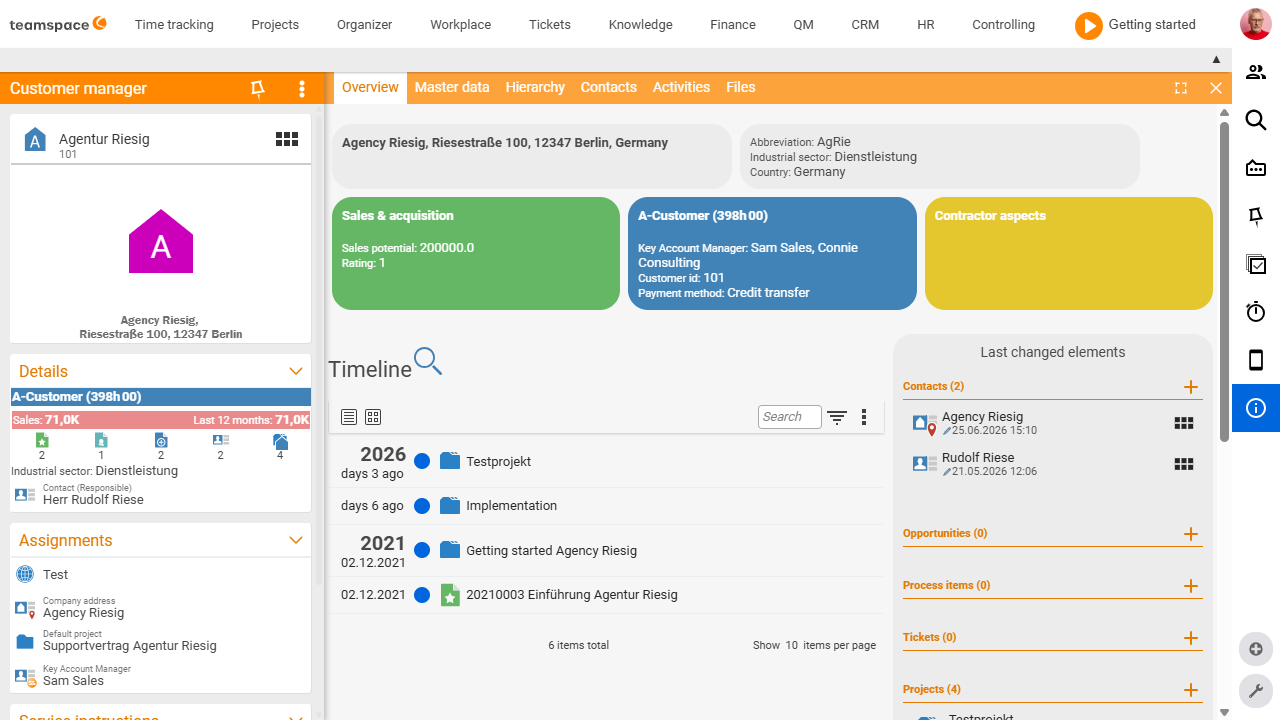This screenshot has width=1280, height=720.
Task: Click the yellow Contractor aspects card
Action: coord(1069,253)
